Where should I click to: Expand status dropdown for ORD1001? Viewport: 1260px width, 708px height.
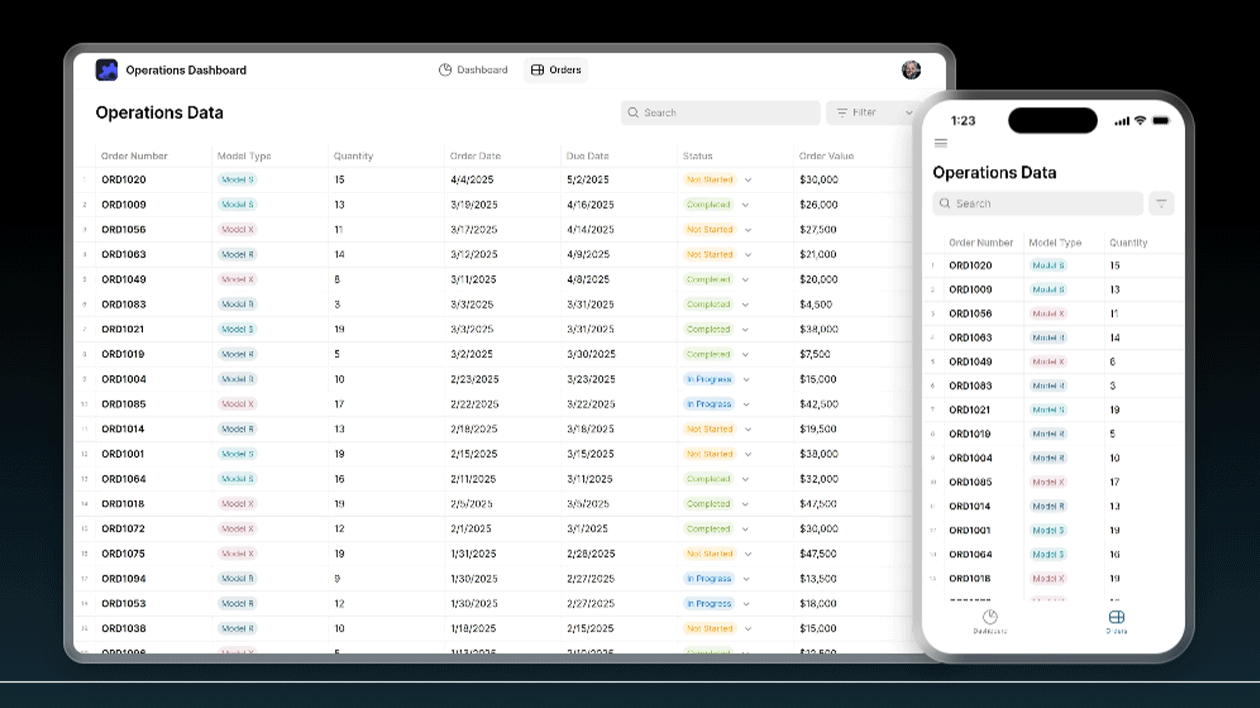pyautogui.click(x=747, y=454)
